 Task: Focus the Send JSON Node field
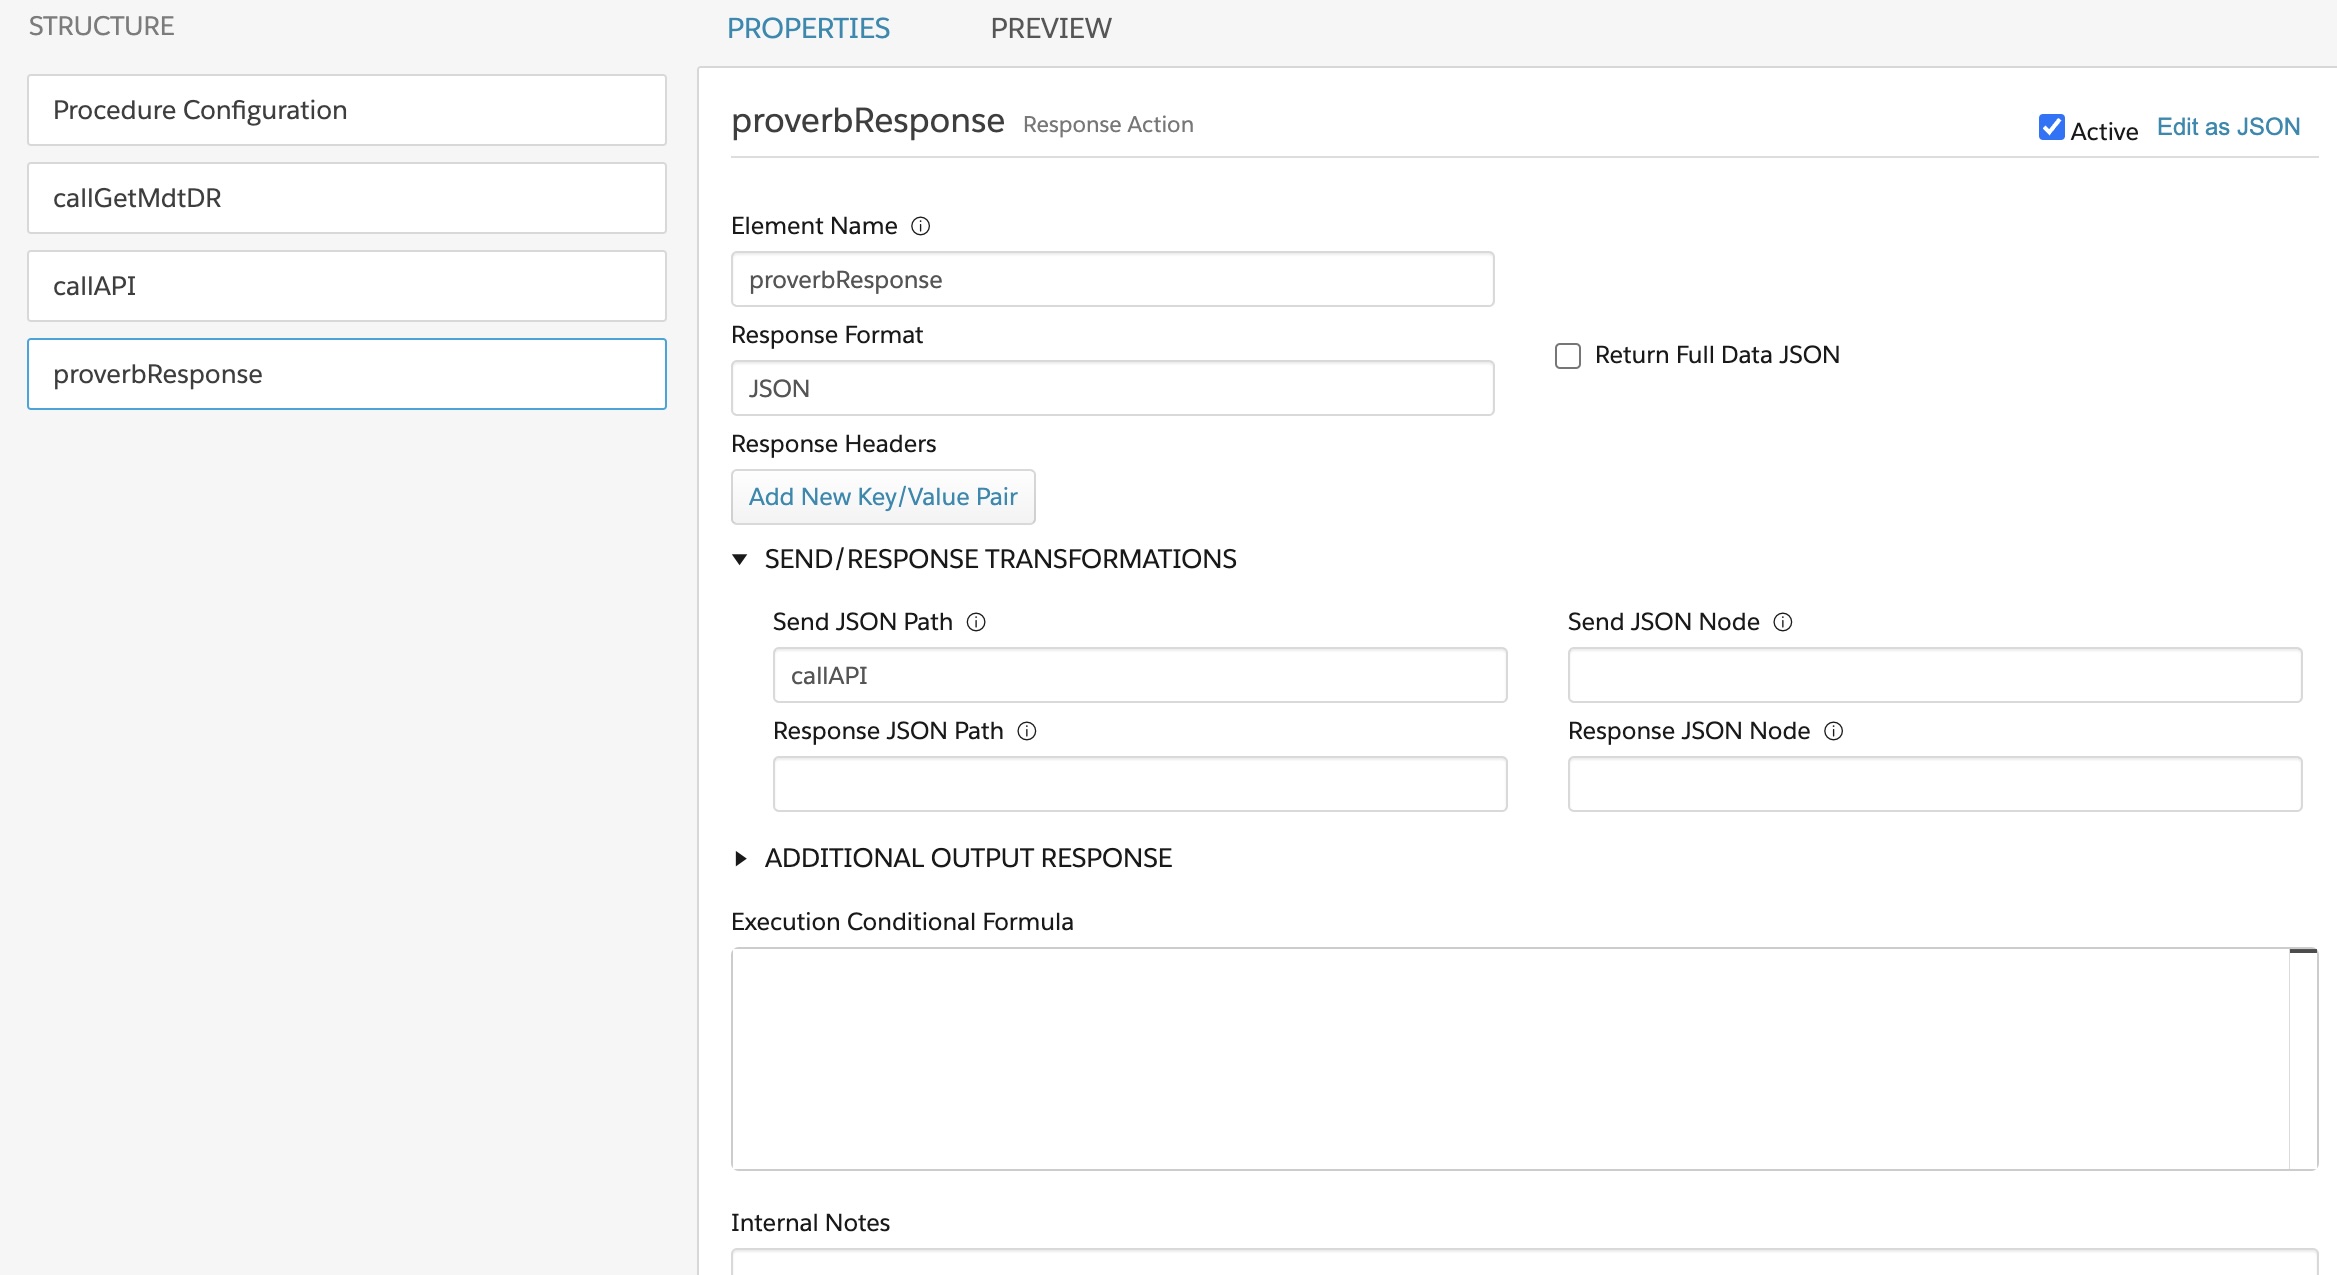click(x=1934, y=675)
